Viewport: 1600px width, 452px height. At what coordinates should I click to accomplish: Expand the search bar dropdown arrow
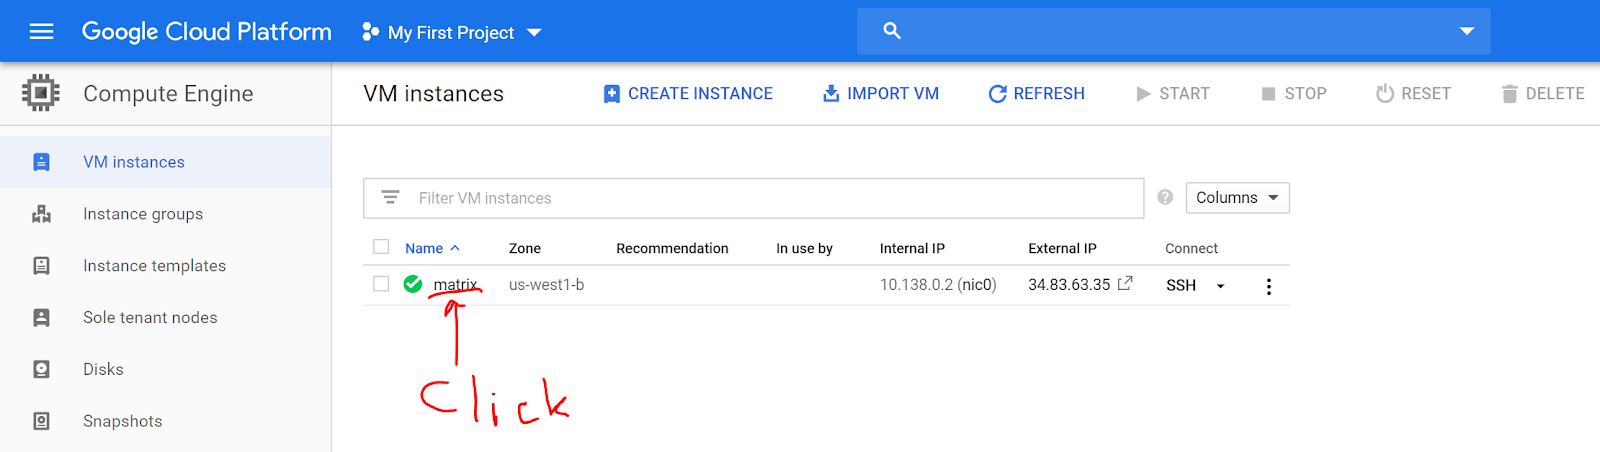click(x=1466, y=31)
